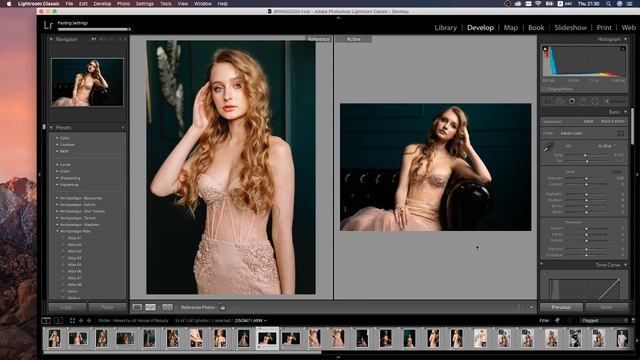Select the Red Eye Correction tool

pos(572,101)
